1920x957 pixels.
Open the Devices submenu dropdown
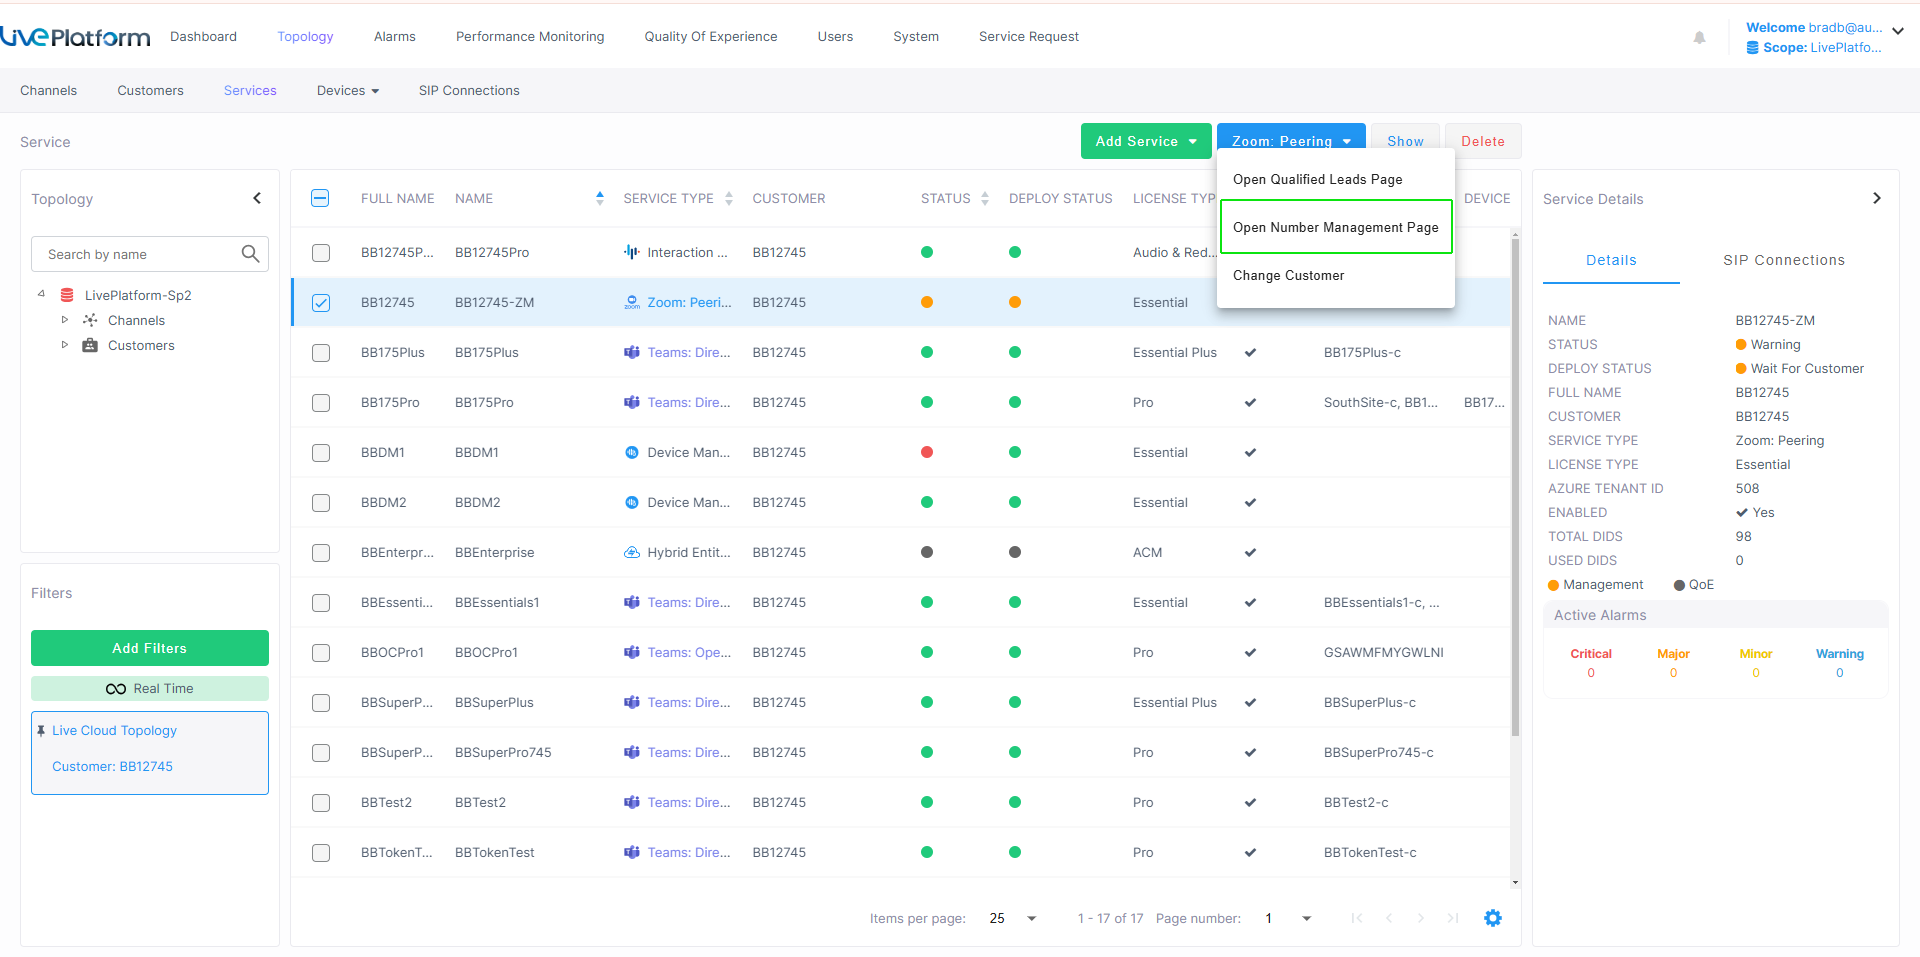click(348, 90)
